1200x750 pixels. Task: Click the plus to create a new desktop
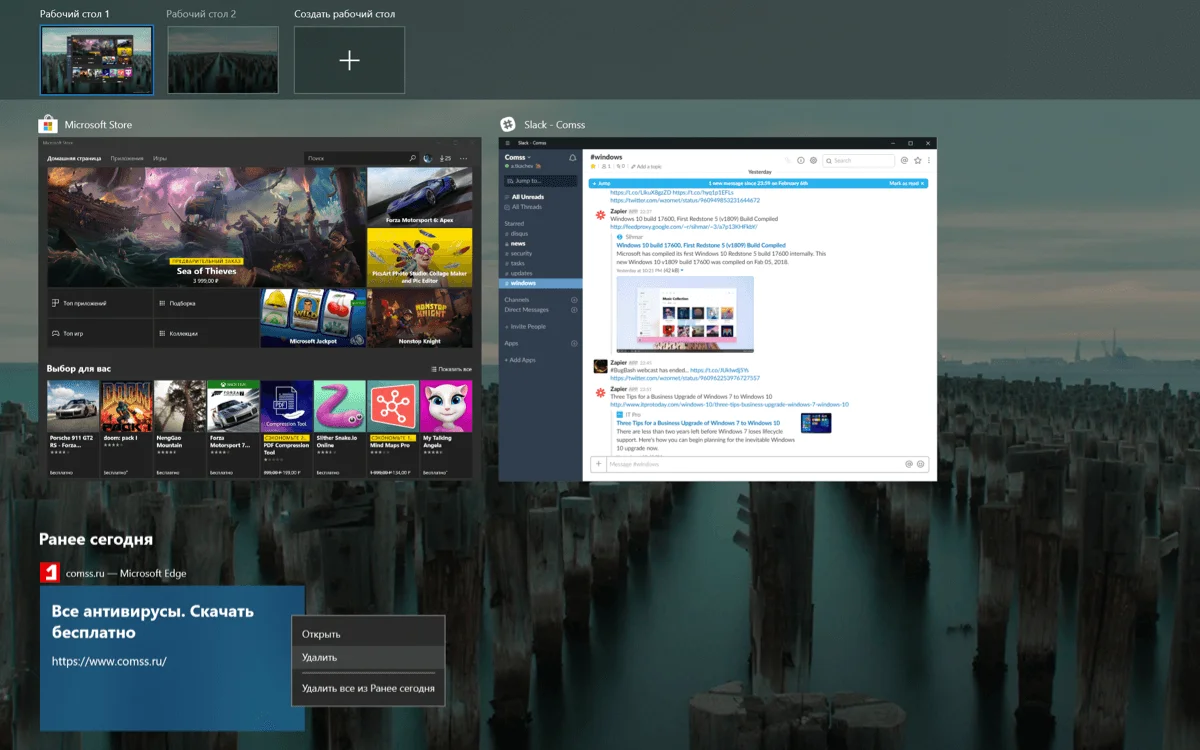pos(349,61)
